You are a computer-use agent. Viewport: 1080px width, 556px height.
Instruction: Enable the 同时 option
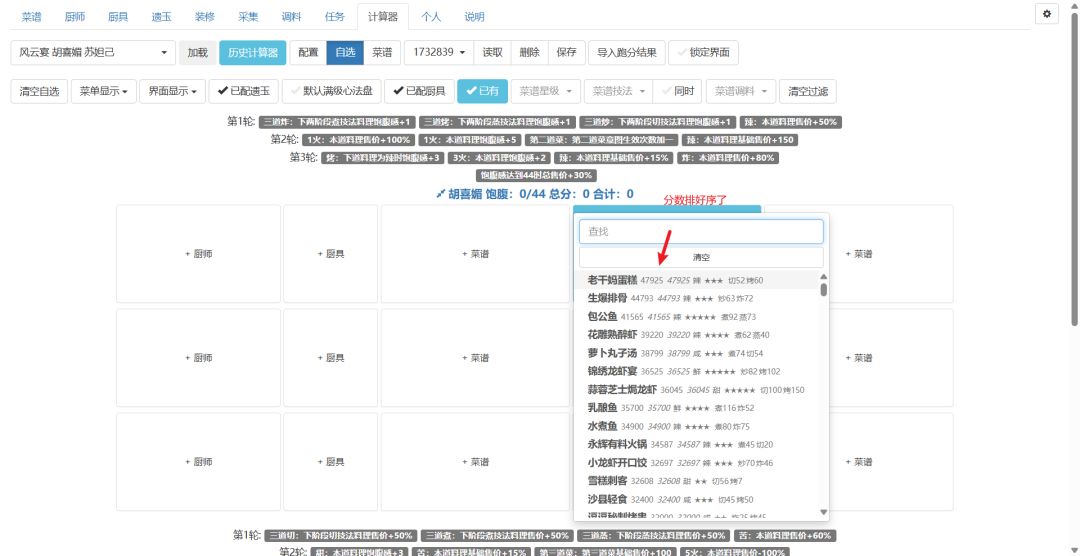[678, 91]
